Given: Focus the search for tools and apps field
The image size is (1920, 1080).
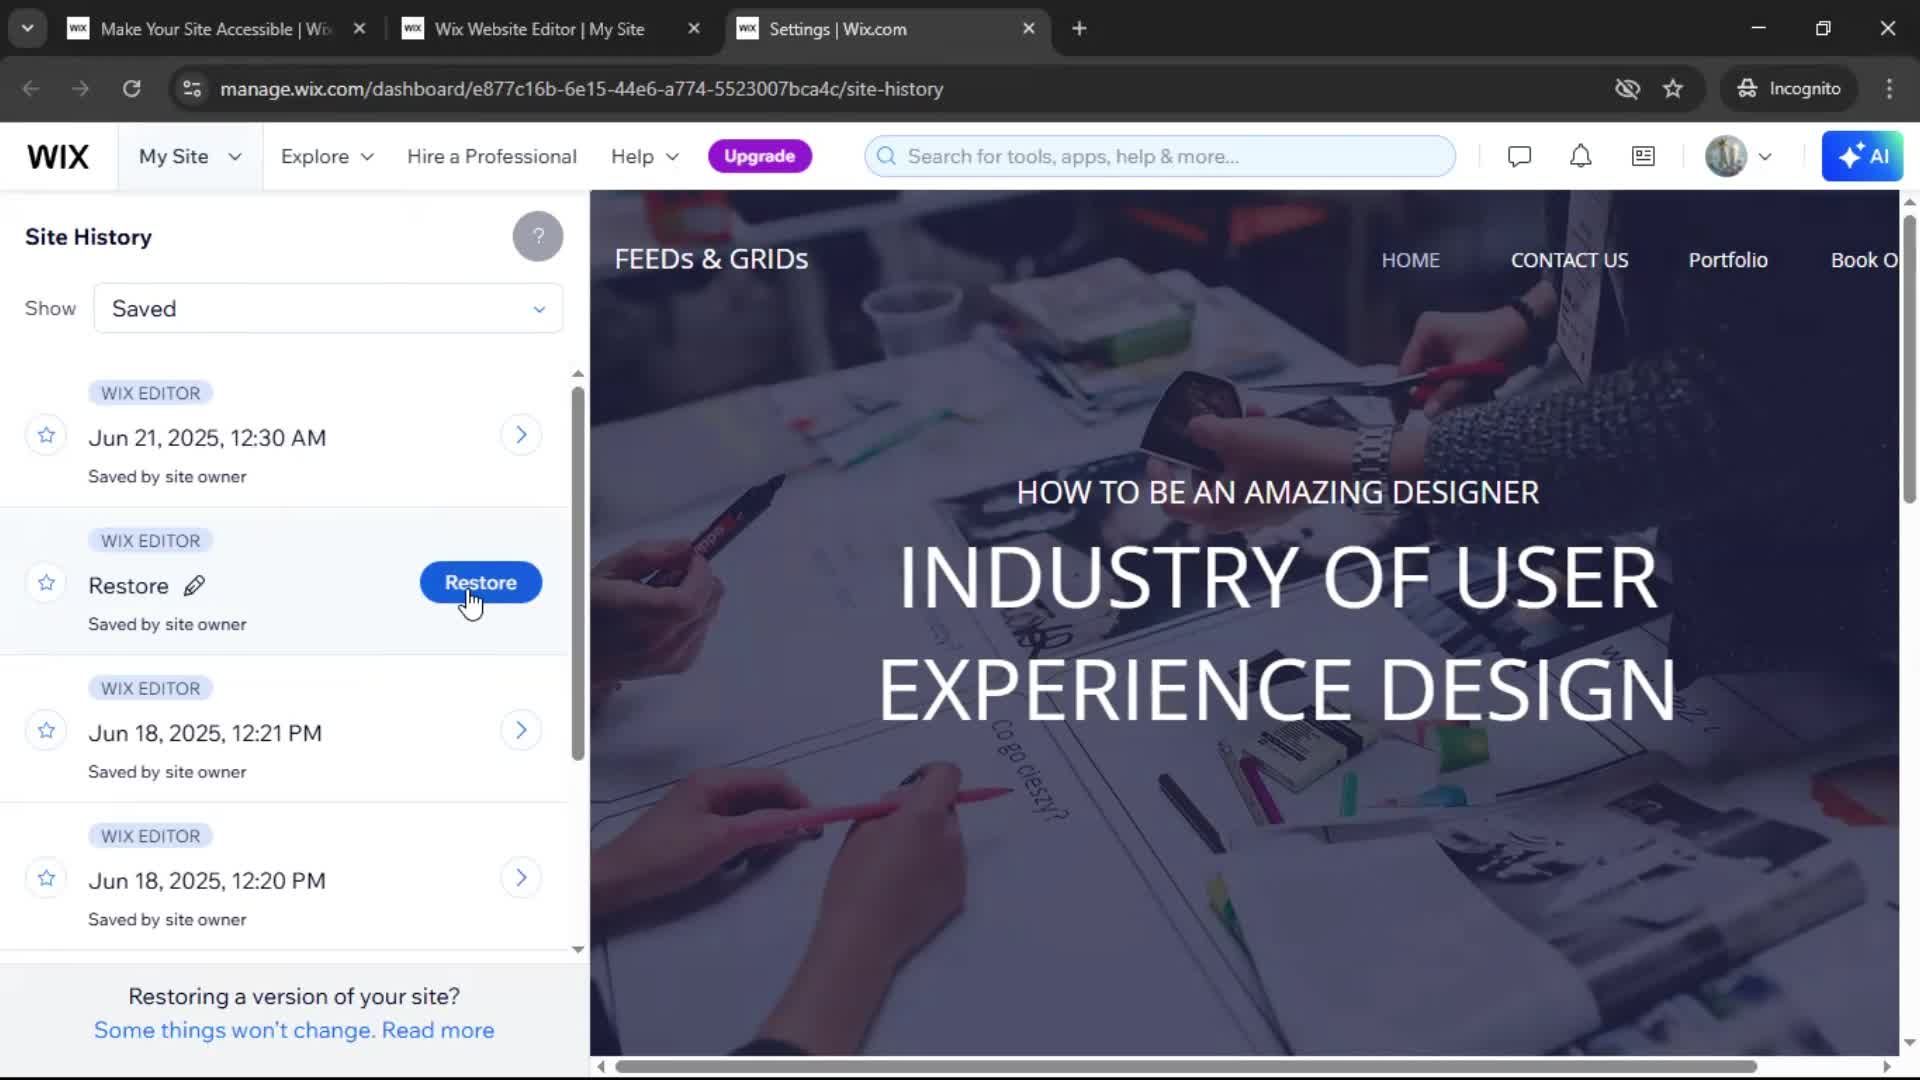Looking at the screenshot, I should click(1160, 156).
